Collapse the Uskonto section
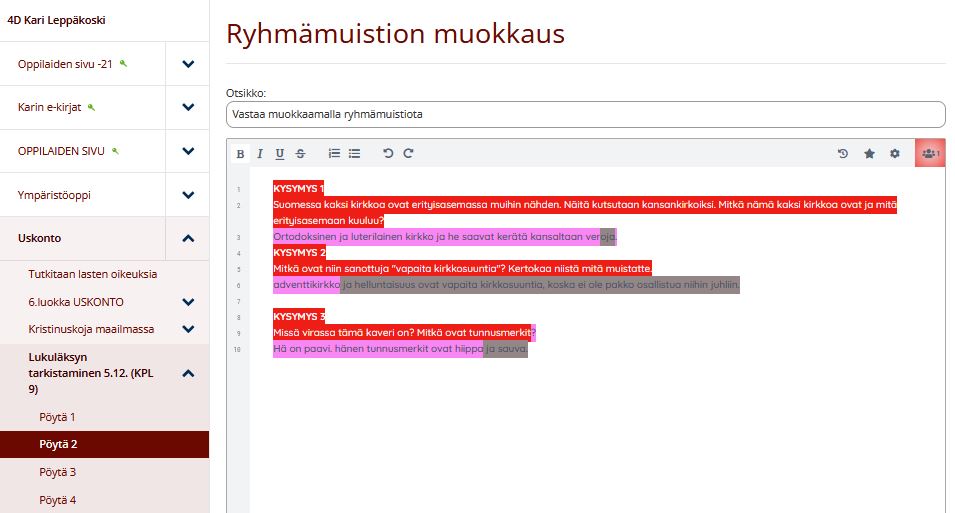The height and width of the screenshot is (513, 955). tap(188, 239)
